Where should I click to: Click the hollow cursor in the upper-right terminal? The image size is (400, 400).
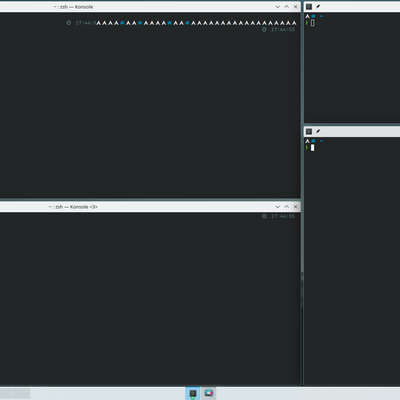coord(312,23)
